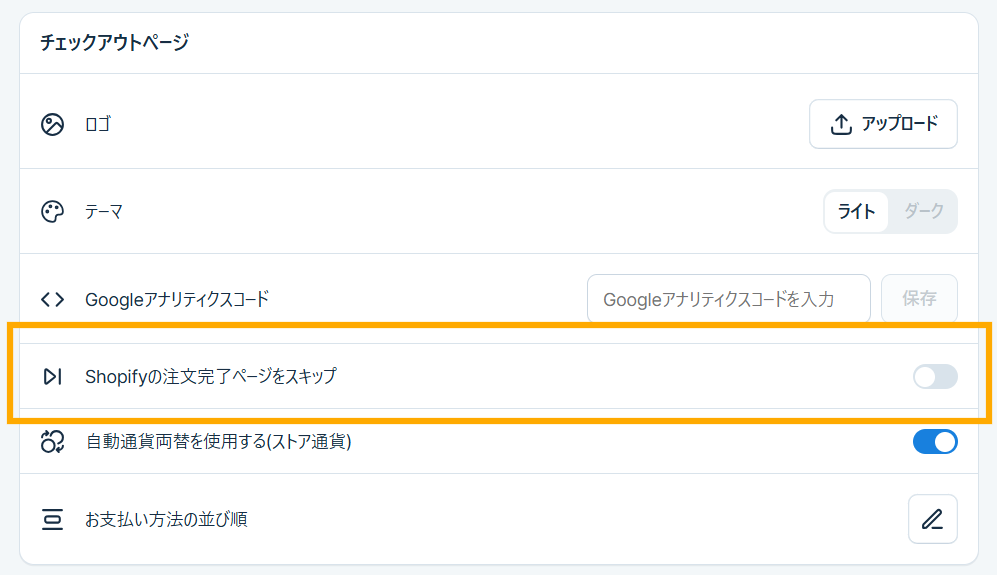
Task: Click the 自動通貨両替を使用する(ストア通貨) label
Action: pos(219,441)
